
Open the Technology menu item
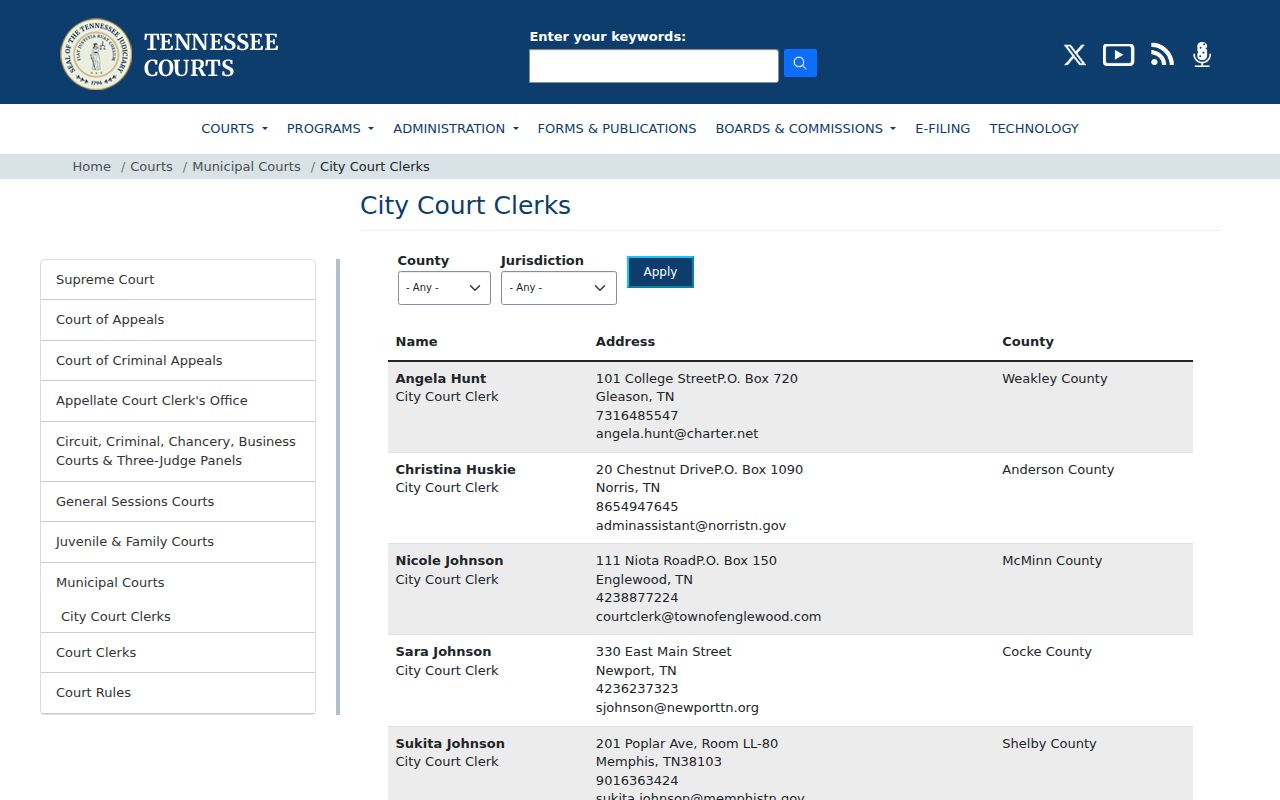click(x=1034, y=128)
